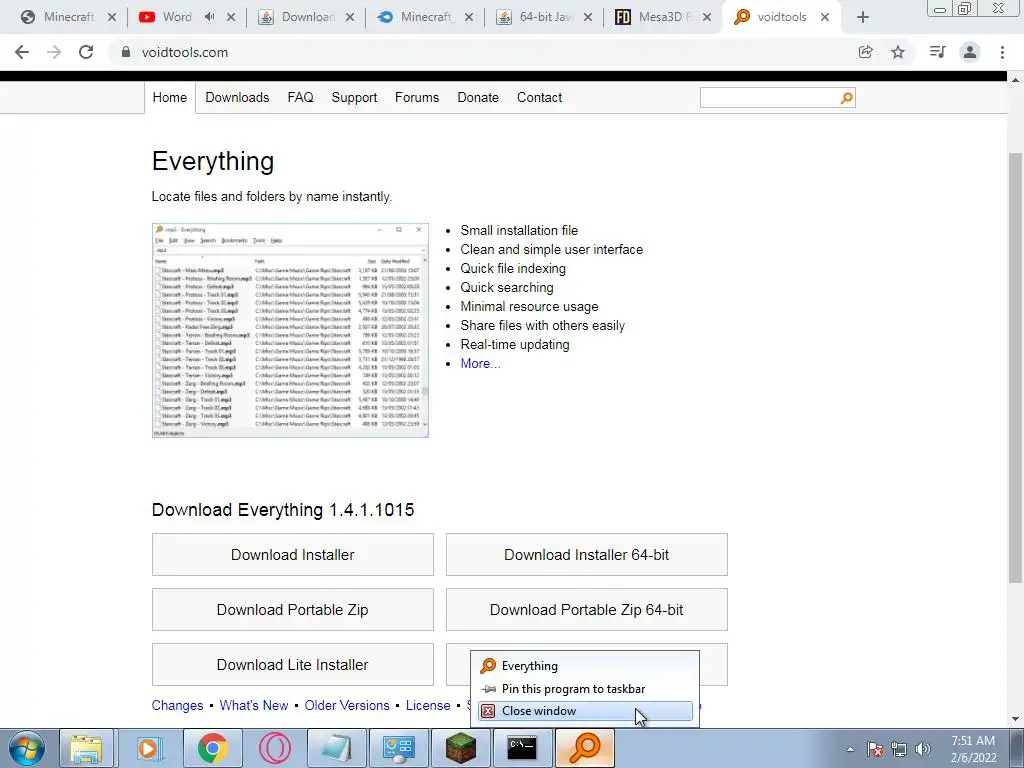Open the Contact nav item

tap(539, 97)
